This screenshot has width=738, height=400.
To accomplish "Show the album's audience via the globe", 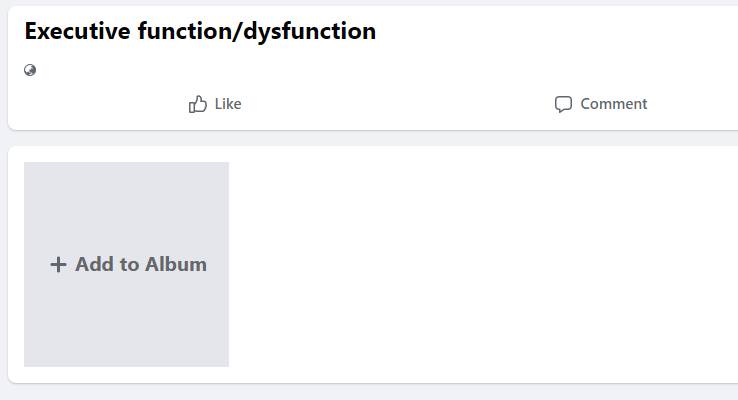I will point(30,70).
